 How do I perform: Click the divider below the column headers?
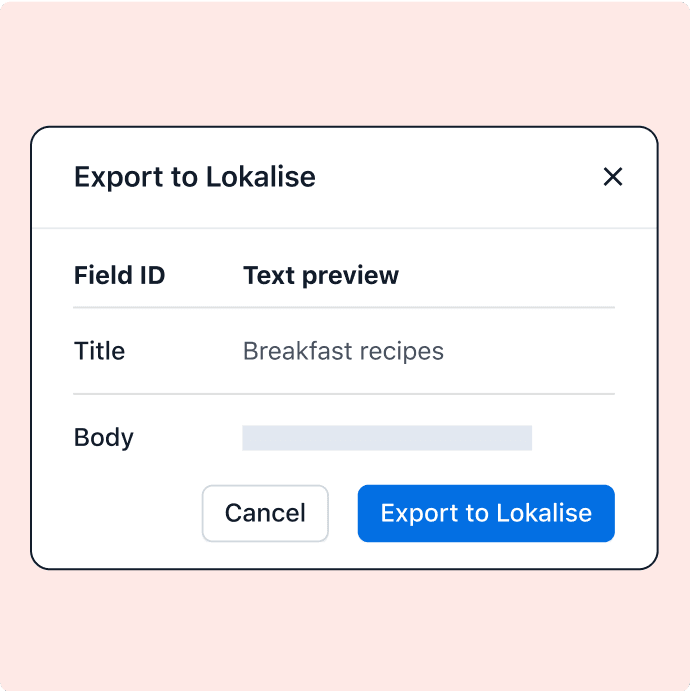(x=345, y=307)
